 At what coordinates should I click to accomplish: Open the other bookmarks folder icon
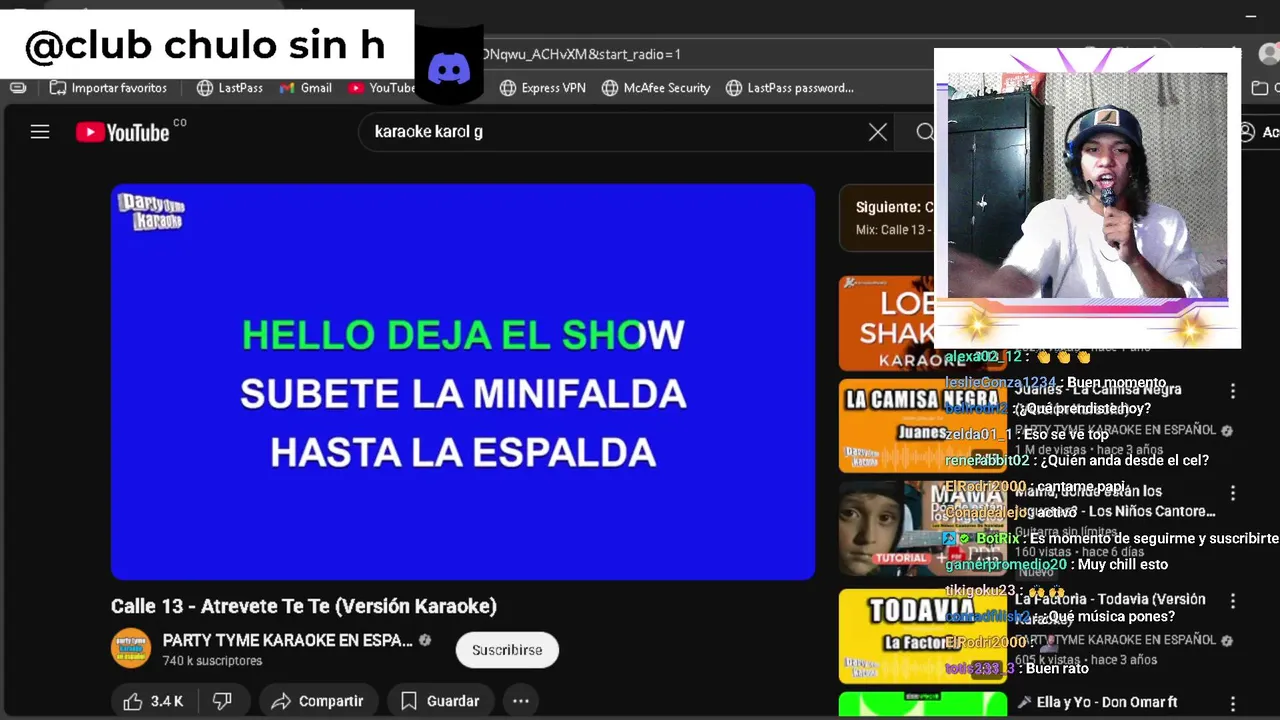tap(1260, 88)
